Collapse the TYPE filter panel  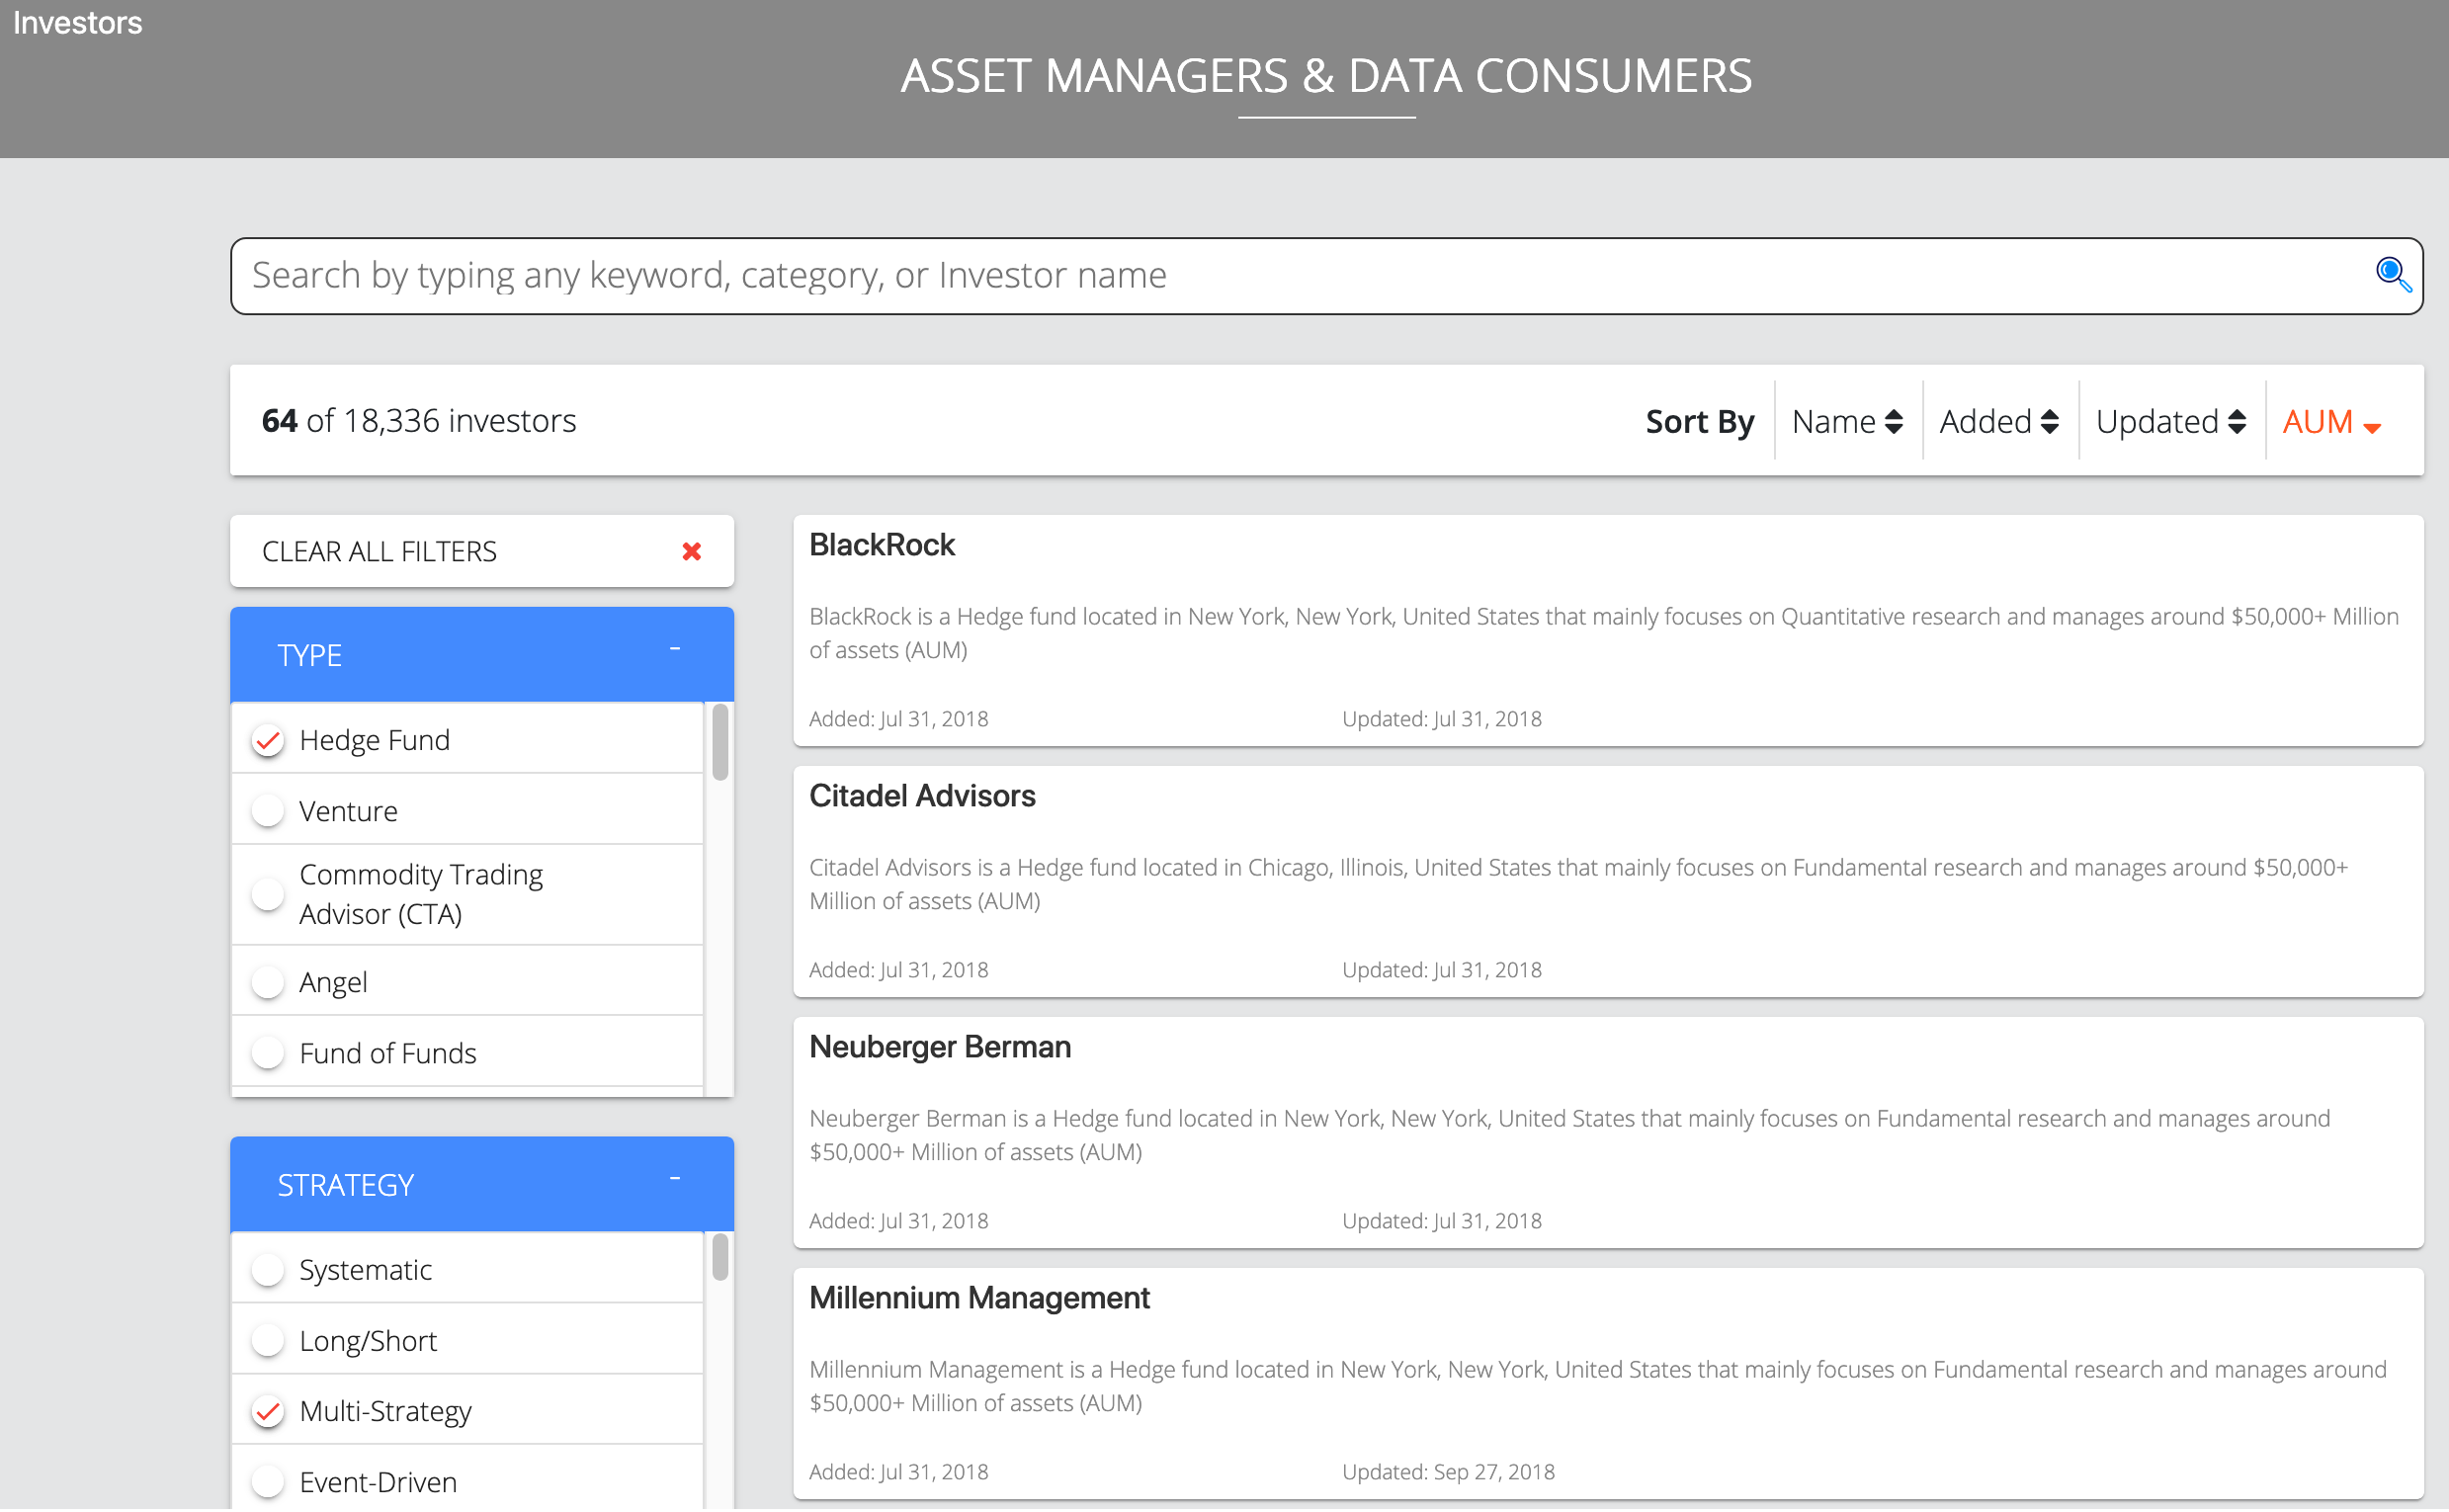(x=675, y=650)
